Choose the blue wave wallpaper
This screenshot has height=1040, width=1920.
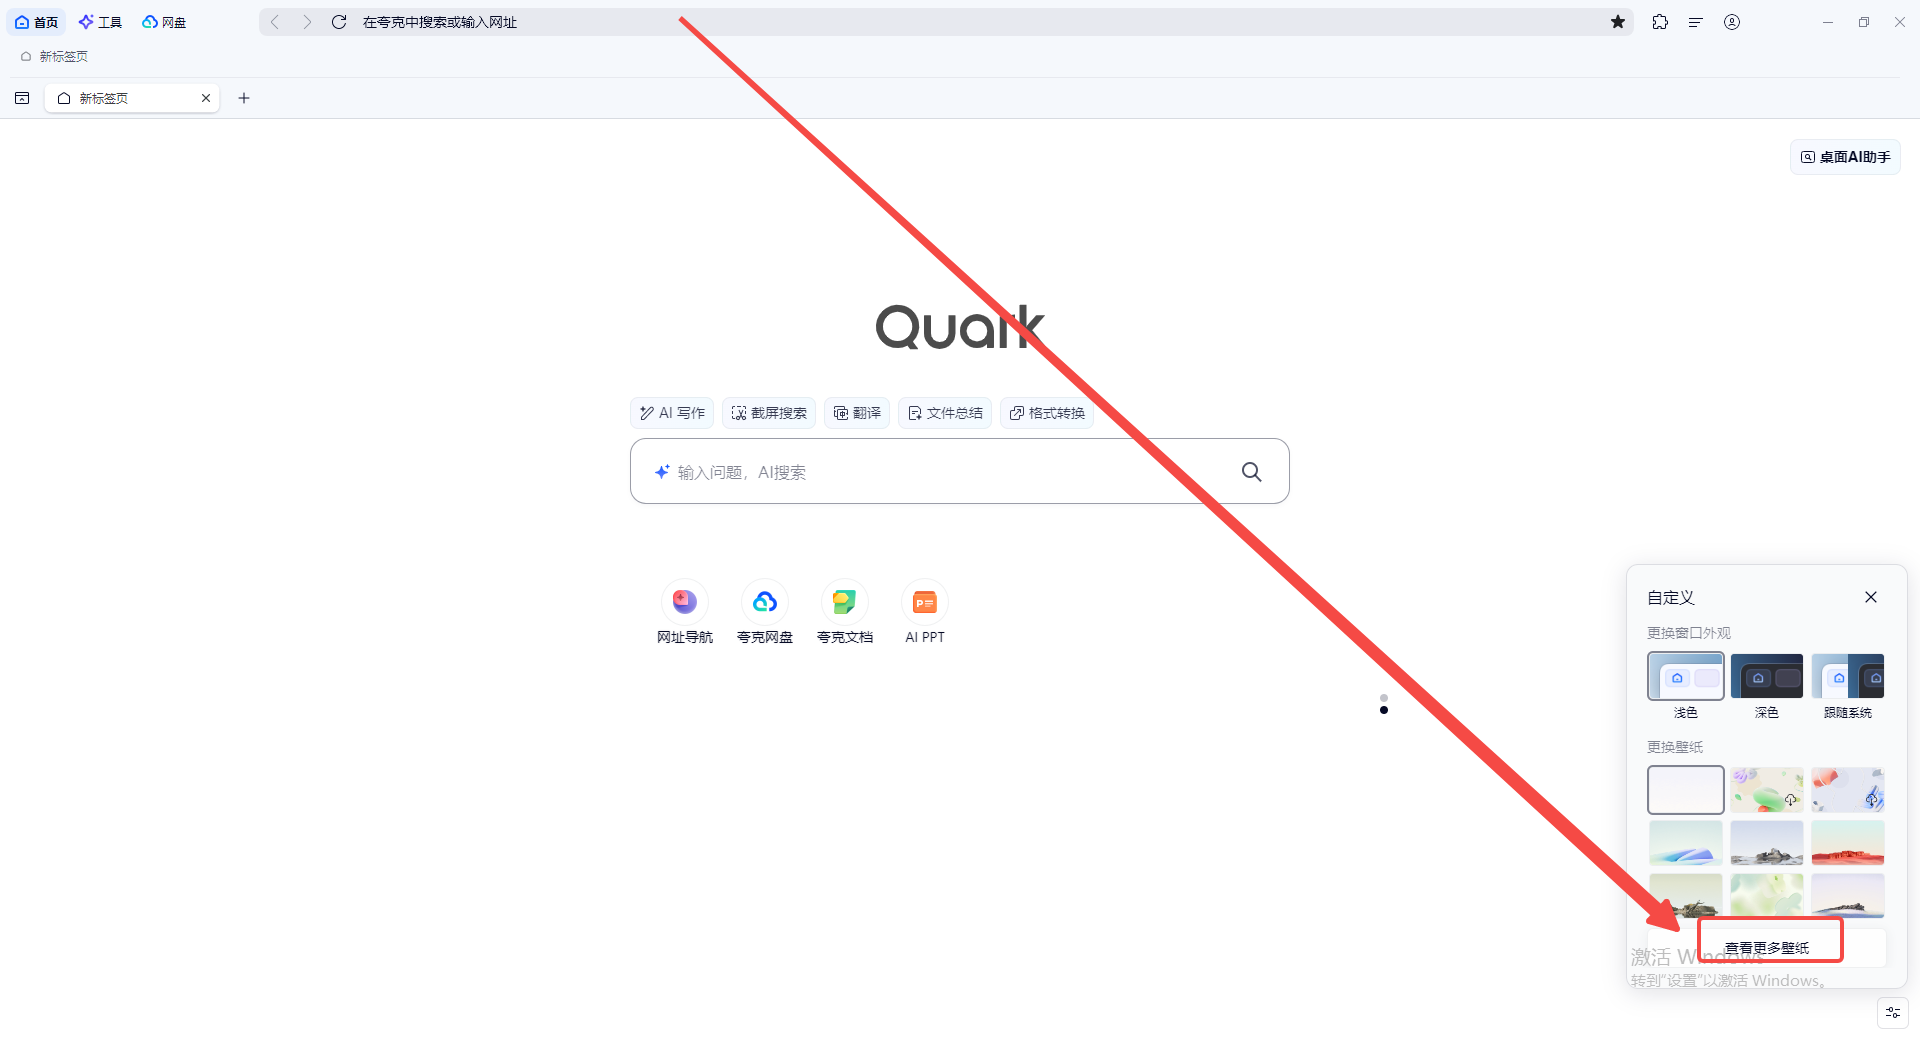(1686, 843)
